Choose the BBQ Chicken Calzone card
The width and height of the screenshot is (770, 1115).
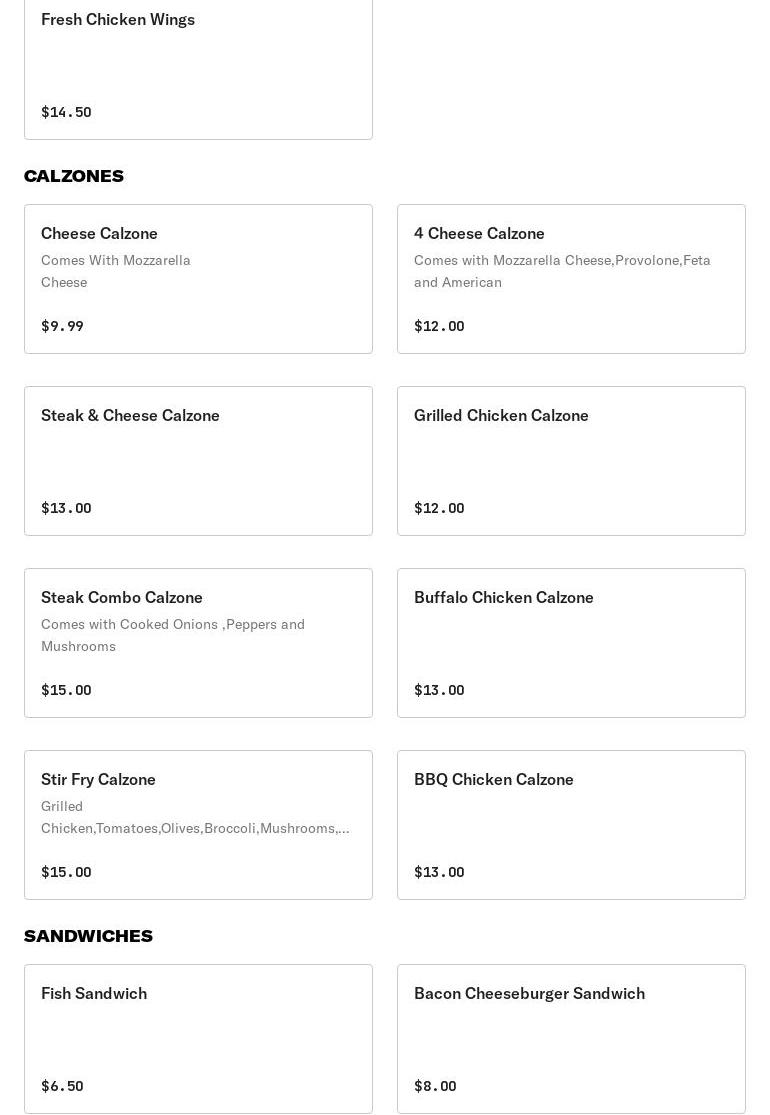[x=571, y=824]
